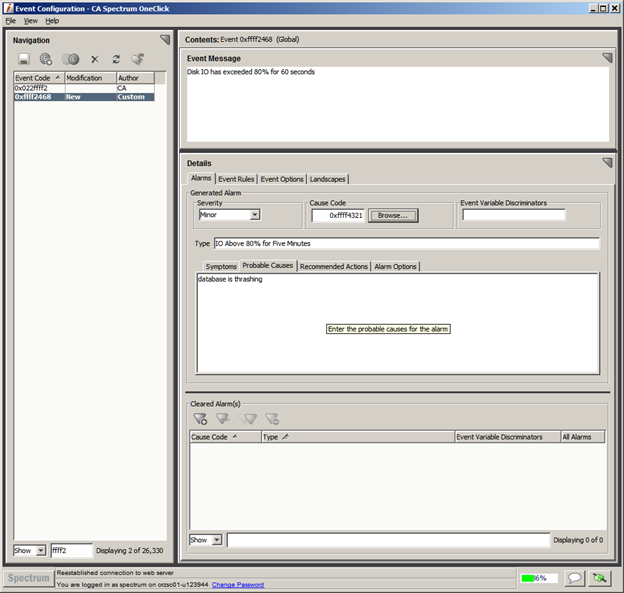Click the Event Variable Discriminators column header
Screen dimensions: 624x593
507,437
